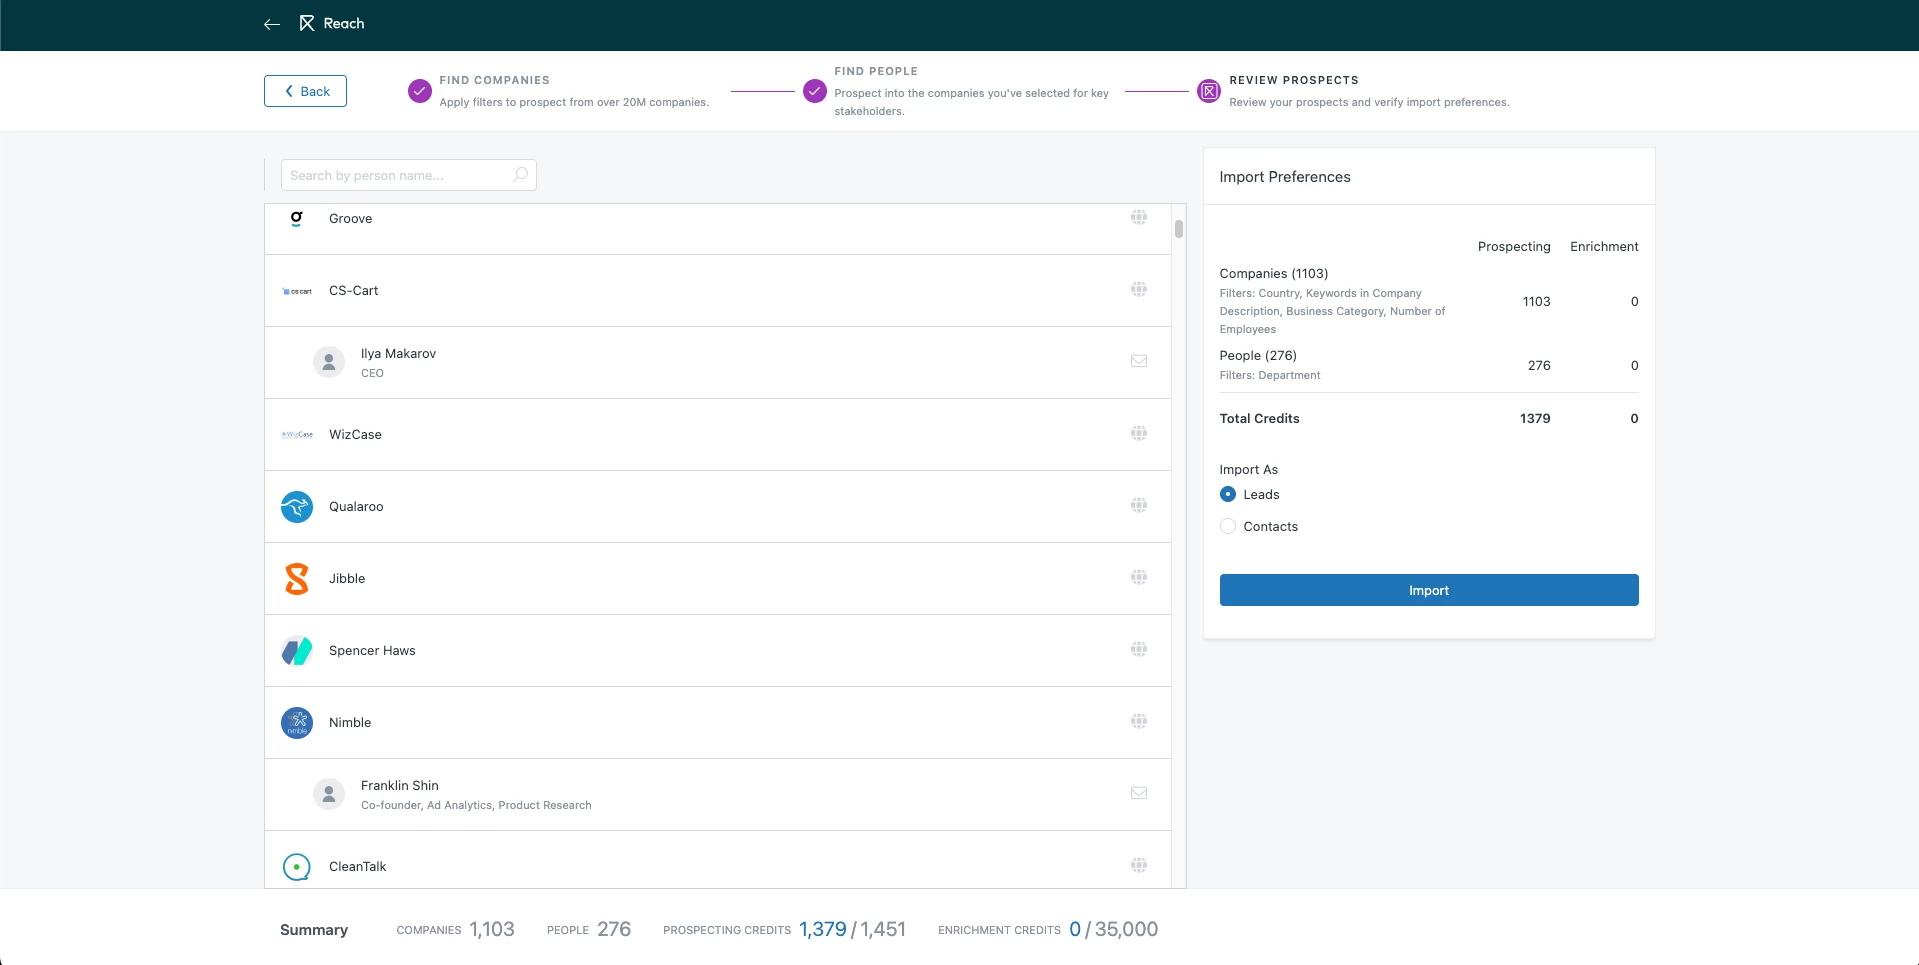Viewport: 1919px width, 965px height.
Task: Click the People (276) label
Action: click(x=1258, y=355)
